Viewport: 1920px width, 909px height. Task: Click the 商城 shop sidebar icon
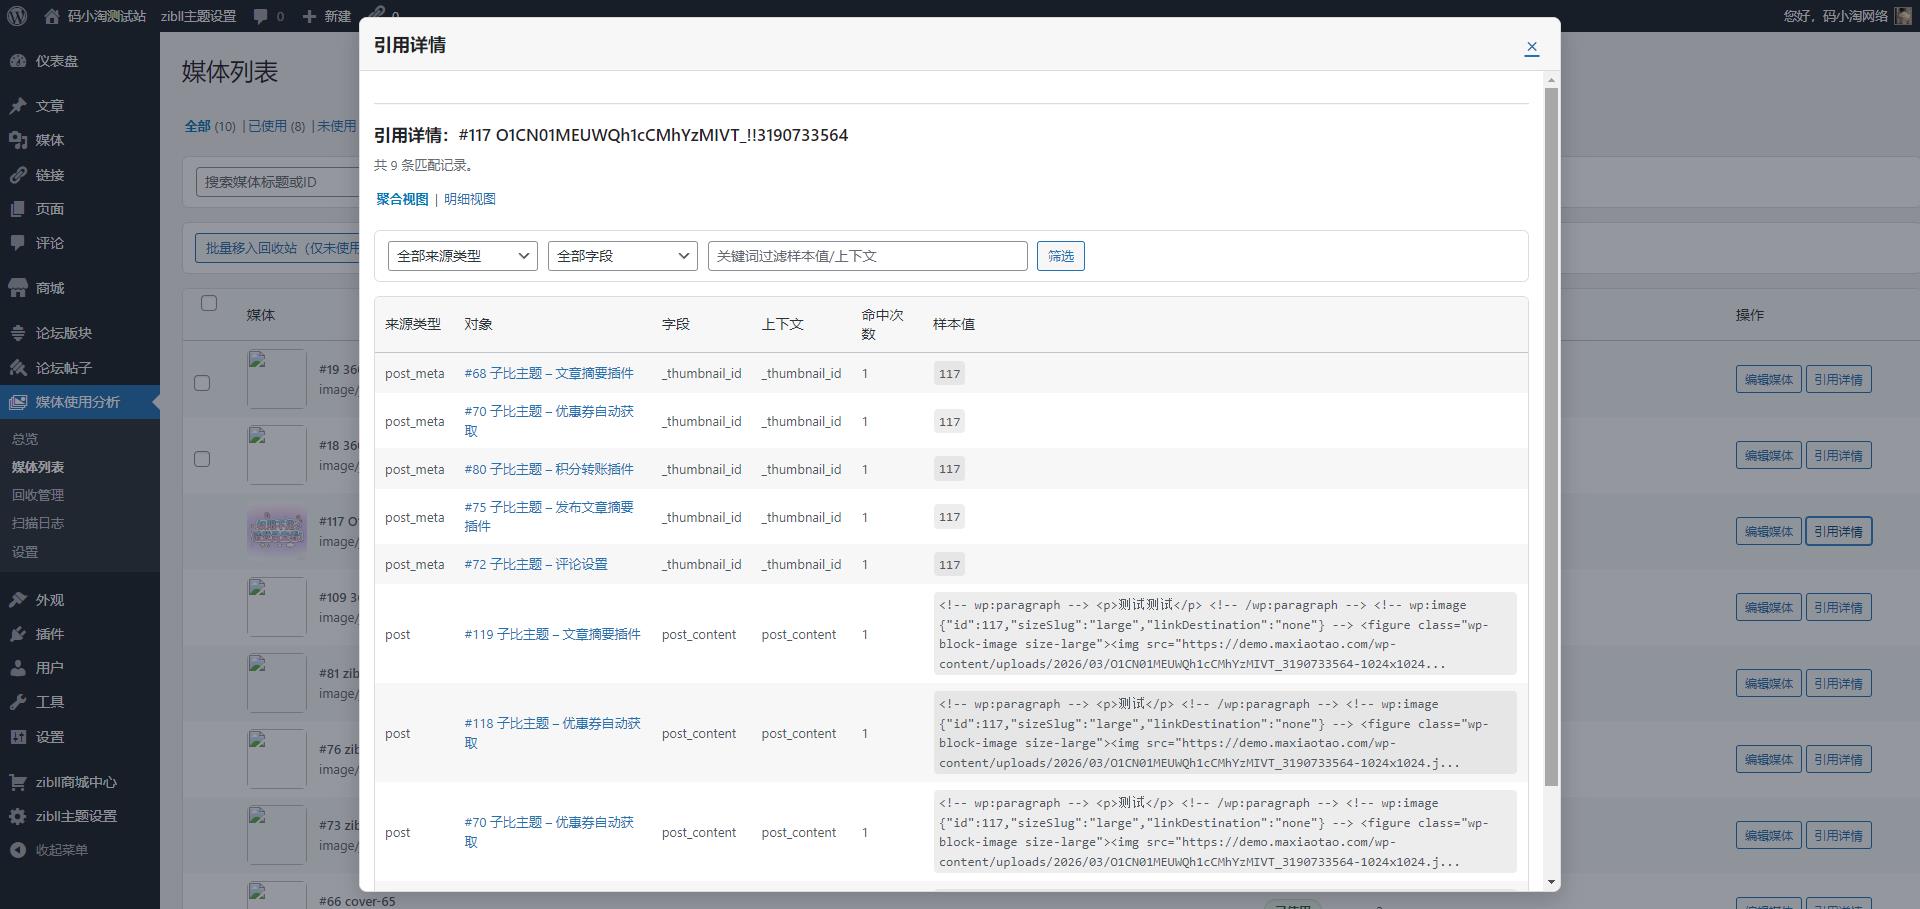coord(18,288)
